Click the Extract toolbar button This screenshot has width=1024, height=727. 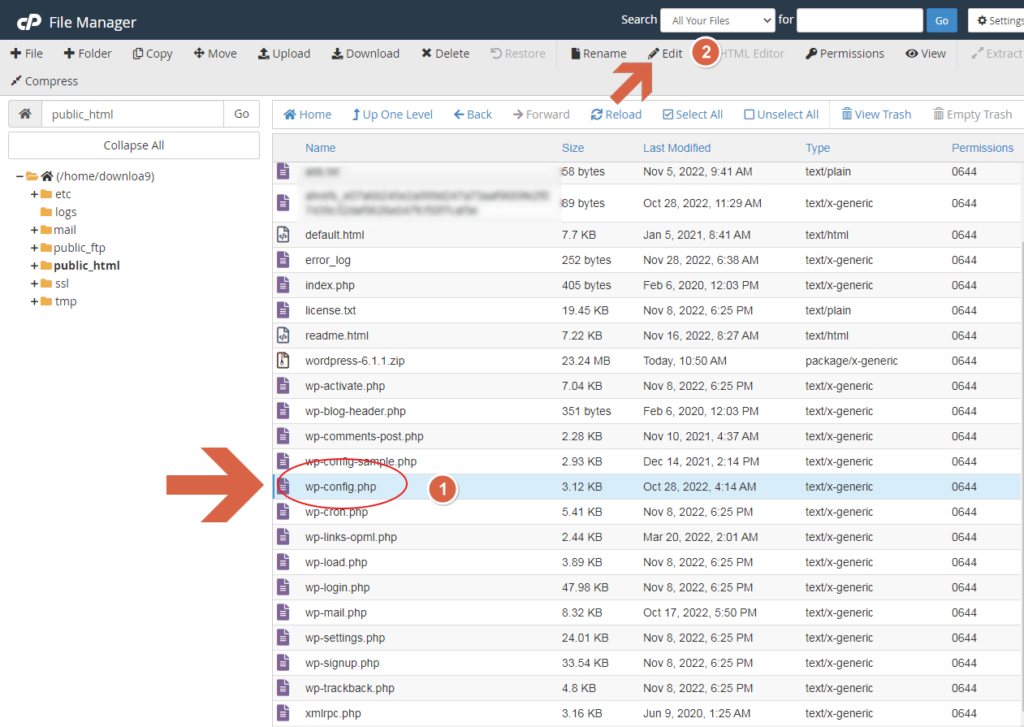coord(997,54)
